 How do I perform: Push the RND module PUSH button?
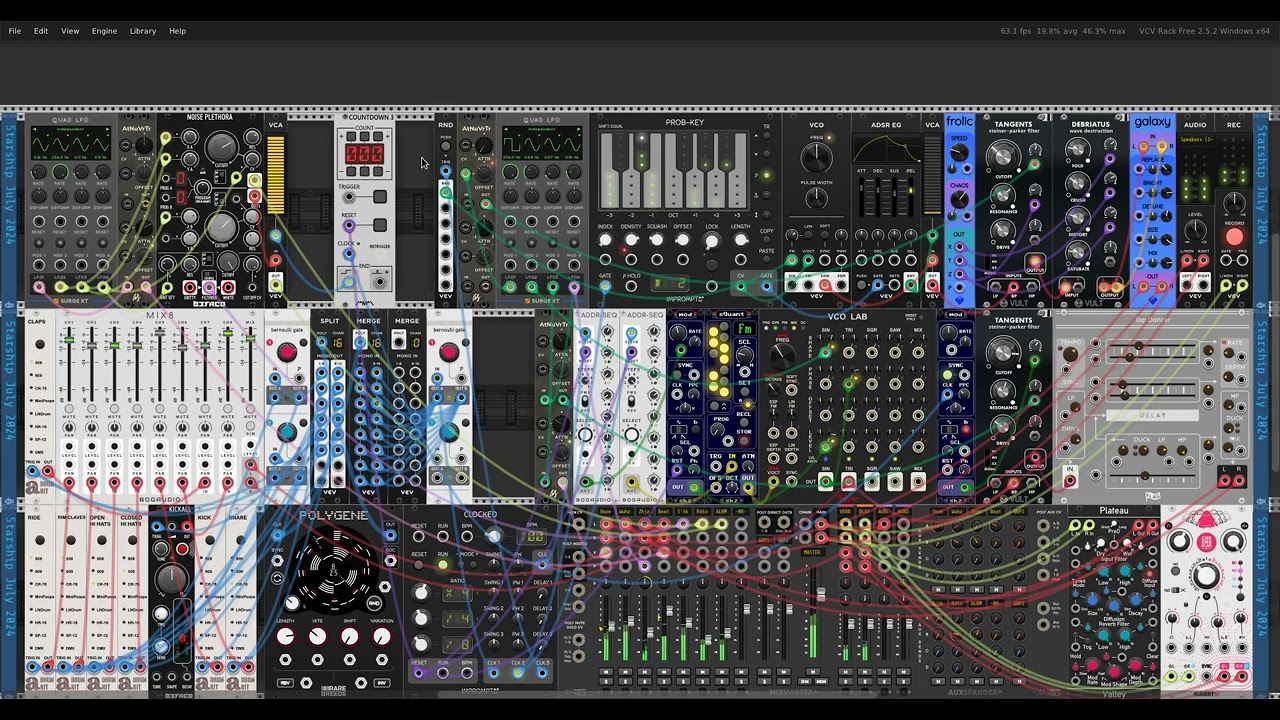(x=446, y=146)
